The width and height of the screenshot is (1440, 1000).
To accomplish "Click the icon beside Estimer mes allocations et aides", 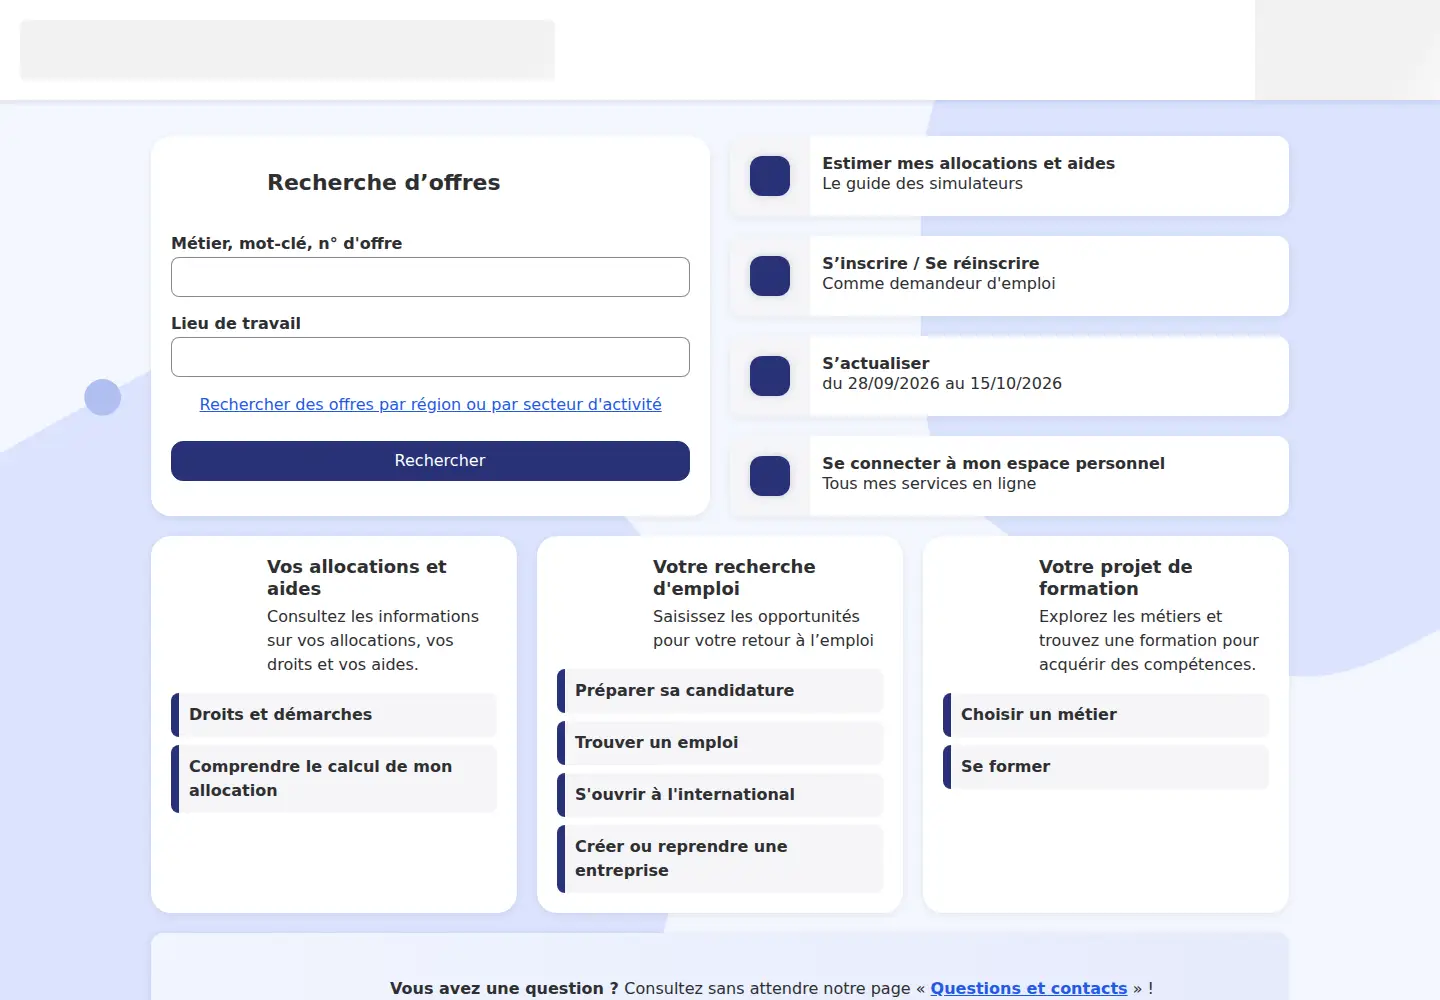I will (770, 176).
